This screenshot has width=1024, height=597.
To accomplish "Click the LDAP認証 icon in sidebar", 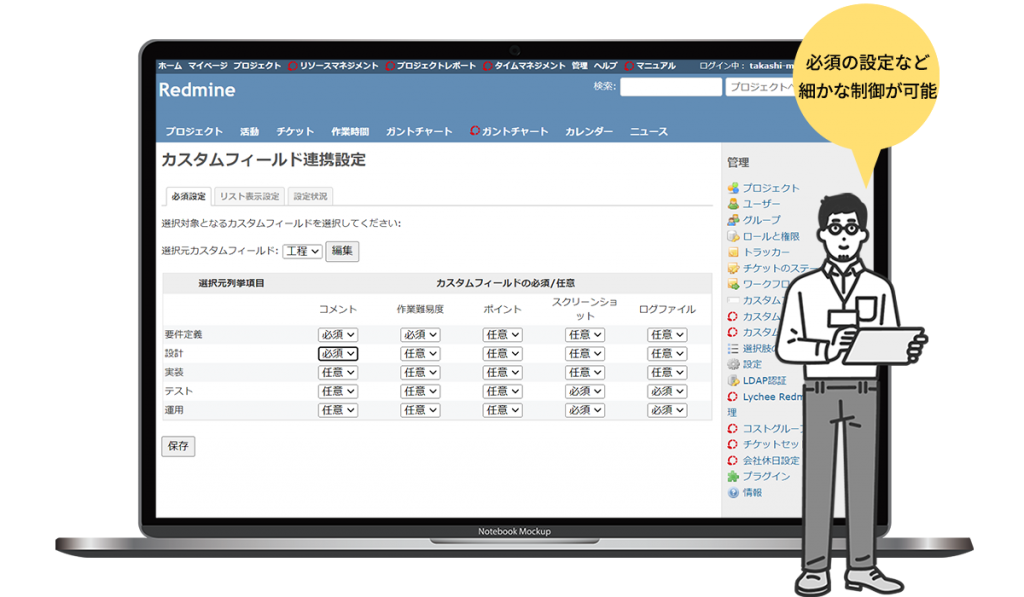I will [733, 380].
